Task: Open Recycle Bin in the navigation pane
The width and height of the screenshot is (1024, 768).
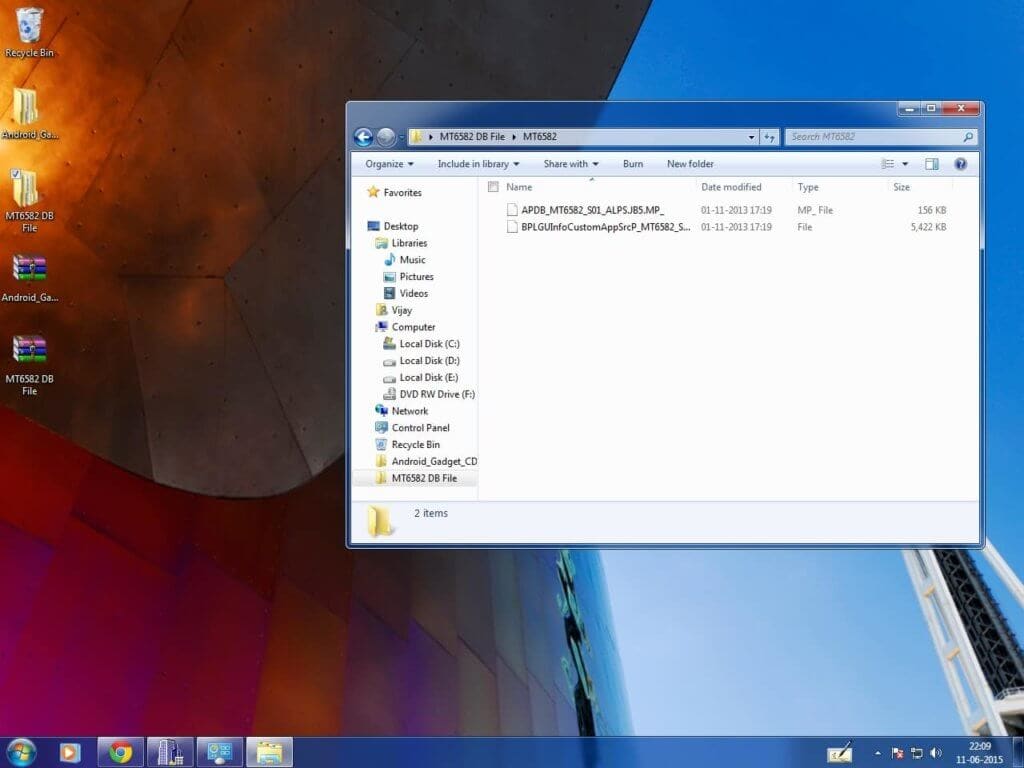Action: 408,445
